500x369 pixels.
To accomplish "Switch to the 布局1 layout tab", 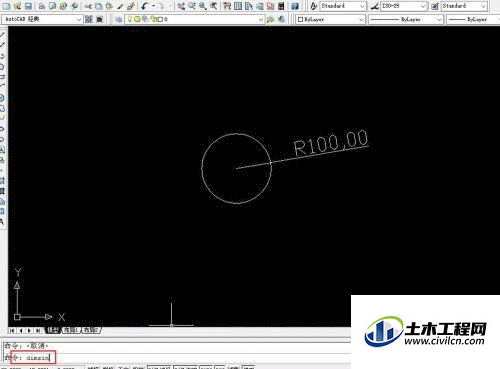I will tap(71, 330).
